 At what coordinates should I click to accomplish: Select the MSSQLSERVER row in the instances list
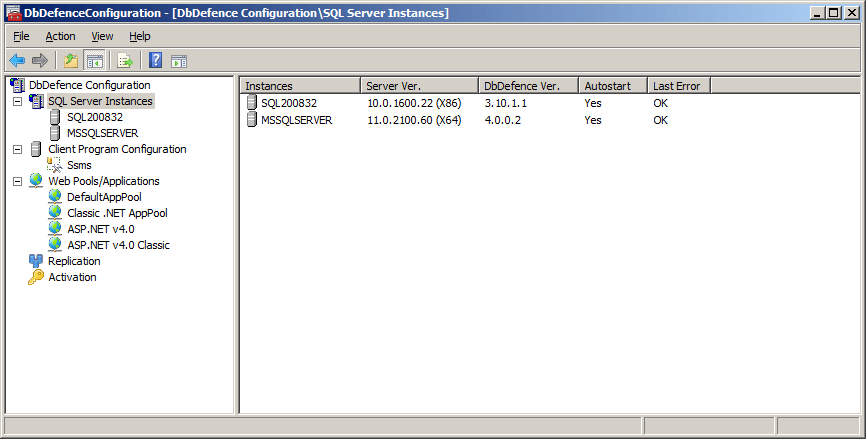click(x=296, y=120)
